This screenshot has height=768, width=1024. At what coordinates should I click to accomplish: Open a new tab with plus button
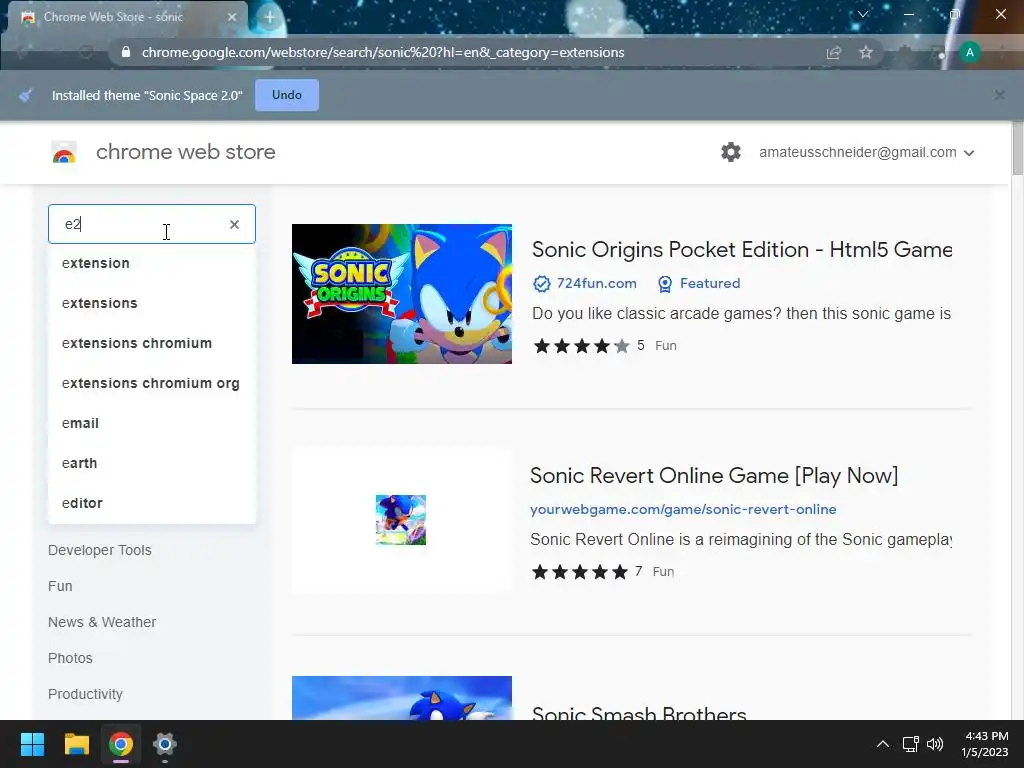pos(270,17)
